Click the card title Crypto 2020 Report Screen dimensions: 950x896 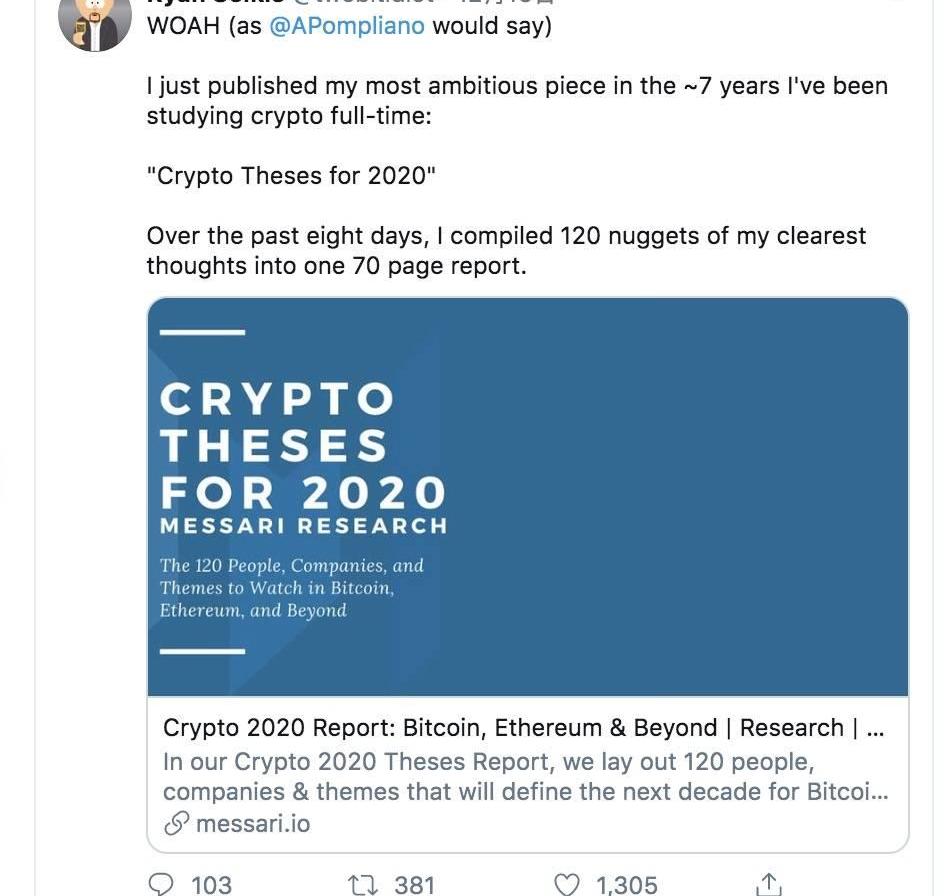[x=523, y=727]
